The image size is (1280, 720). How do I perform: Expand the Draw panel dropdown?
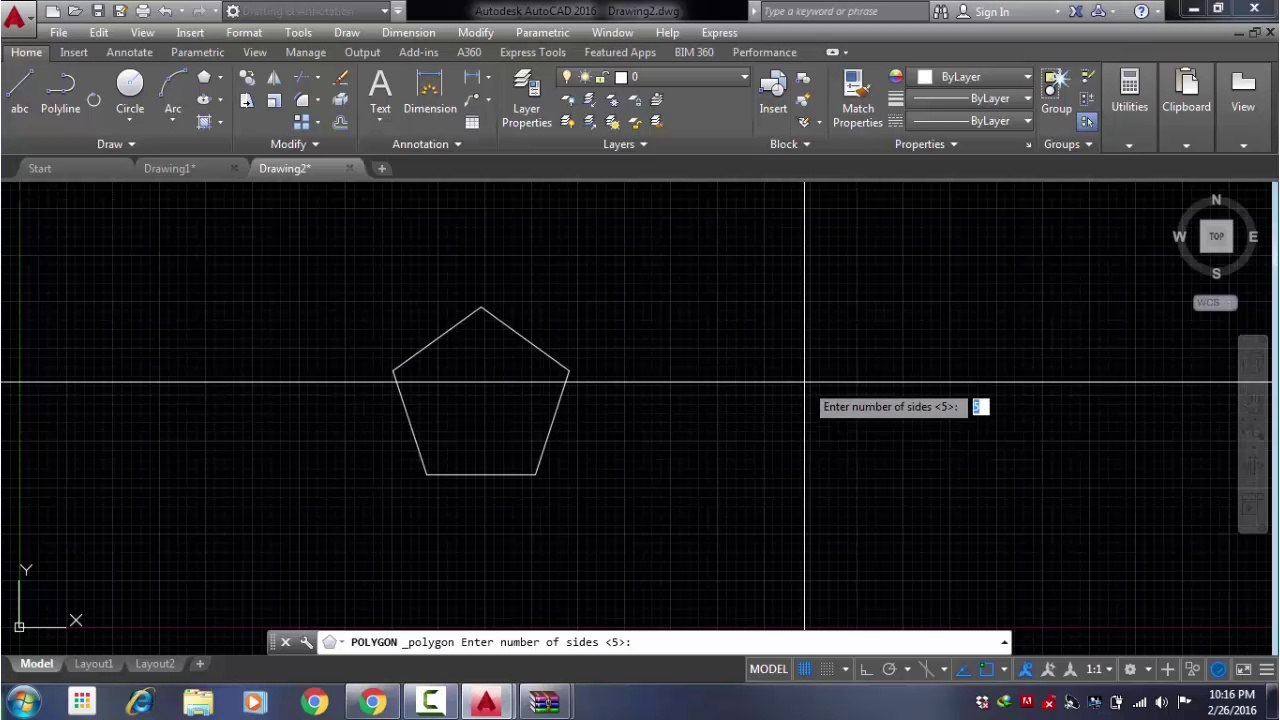tap(116, 144)
